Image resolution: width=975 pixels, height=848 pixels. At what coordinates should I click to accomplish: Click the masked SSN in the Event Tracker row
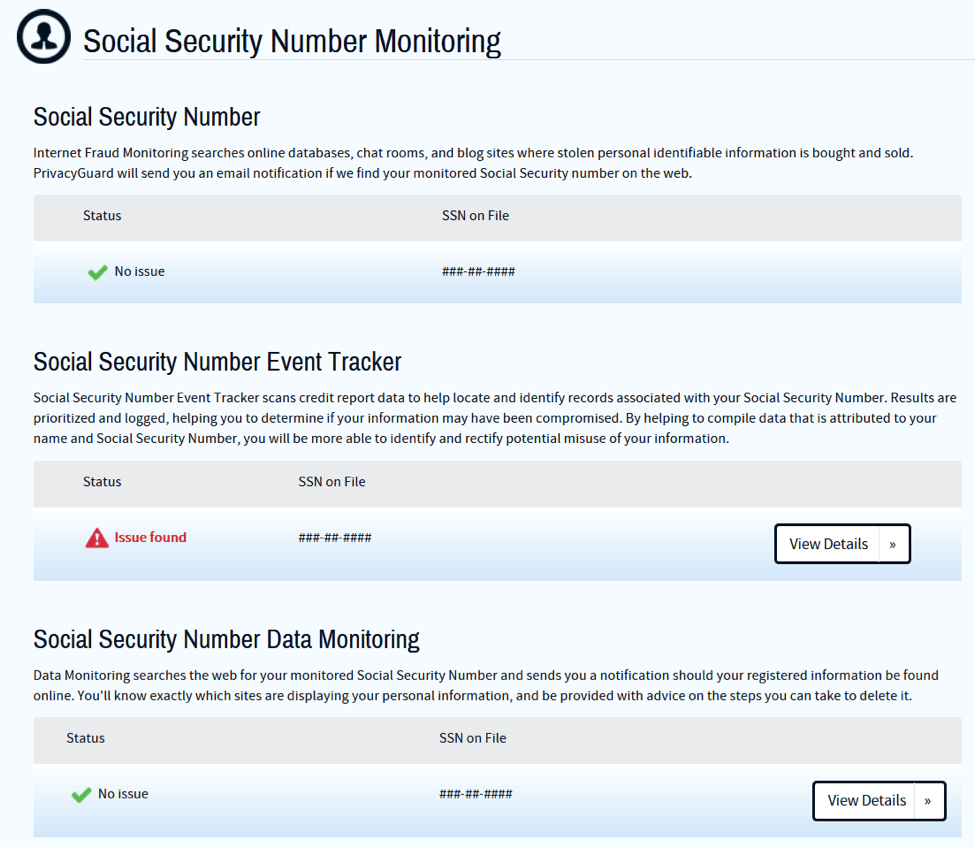point(335,538)
